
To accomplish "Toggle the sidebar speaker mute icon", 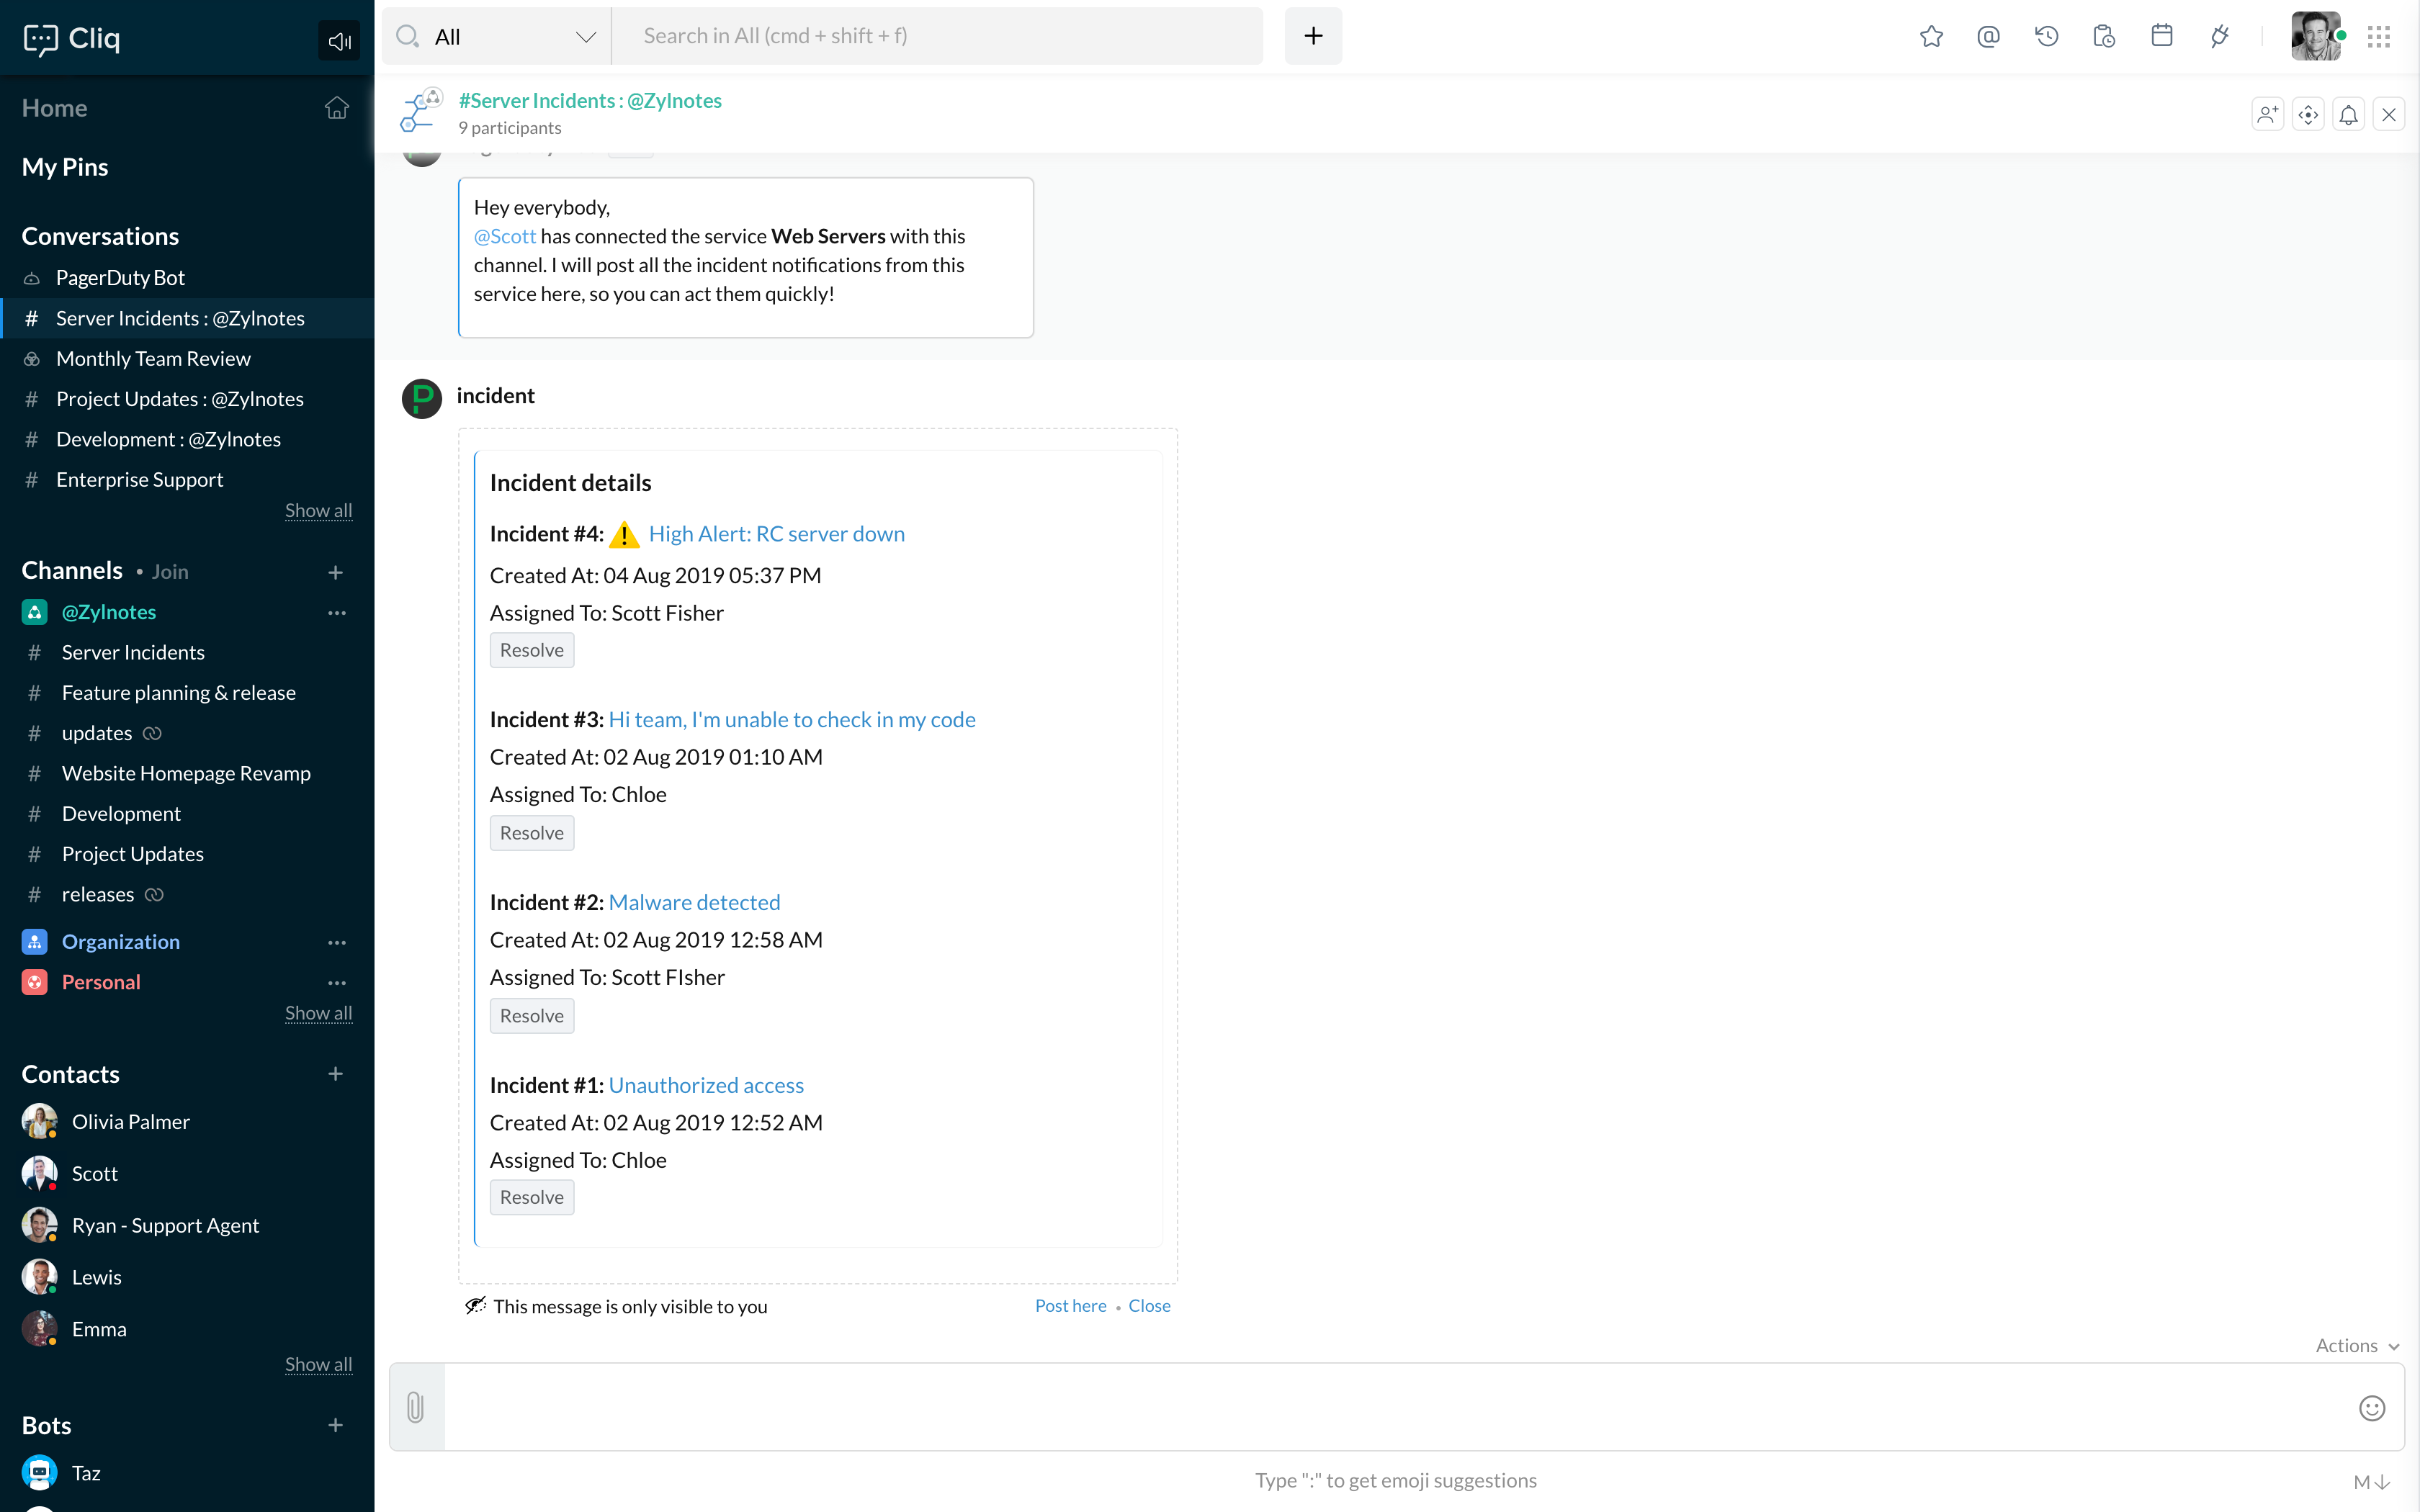I will 339,41.
